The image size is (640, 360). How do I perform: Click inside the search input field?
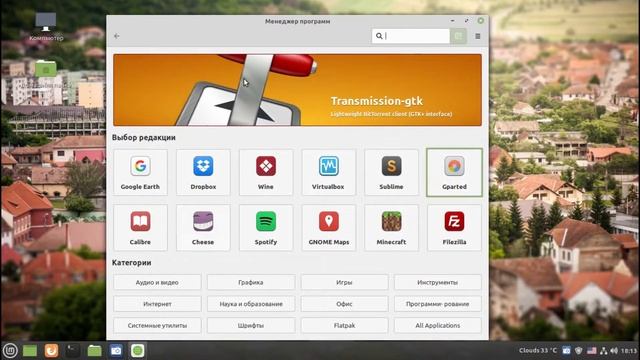coord(411,36)
